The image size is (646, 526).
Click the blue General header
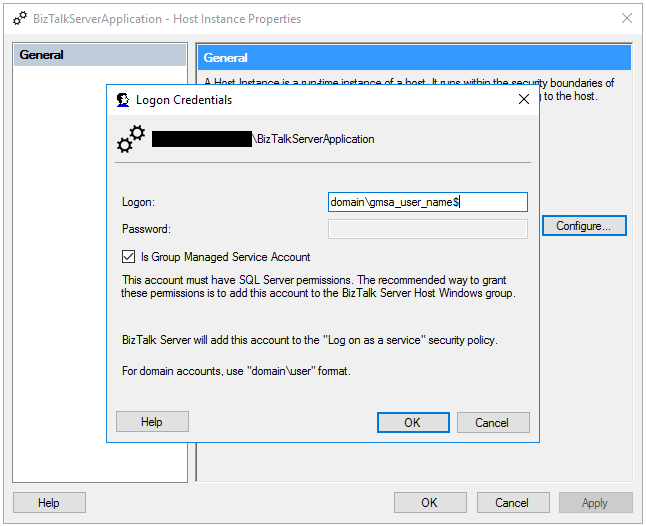[414, 58]
